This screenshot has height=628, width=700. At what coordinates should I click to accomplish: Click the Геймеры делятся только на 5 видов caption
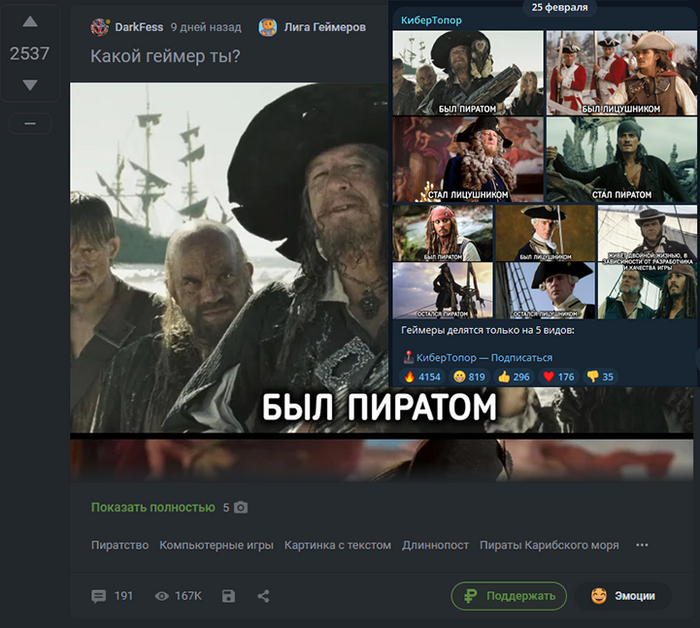click(488, 330)
